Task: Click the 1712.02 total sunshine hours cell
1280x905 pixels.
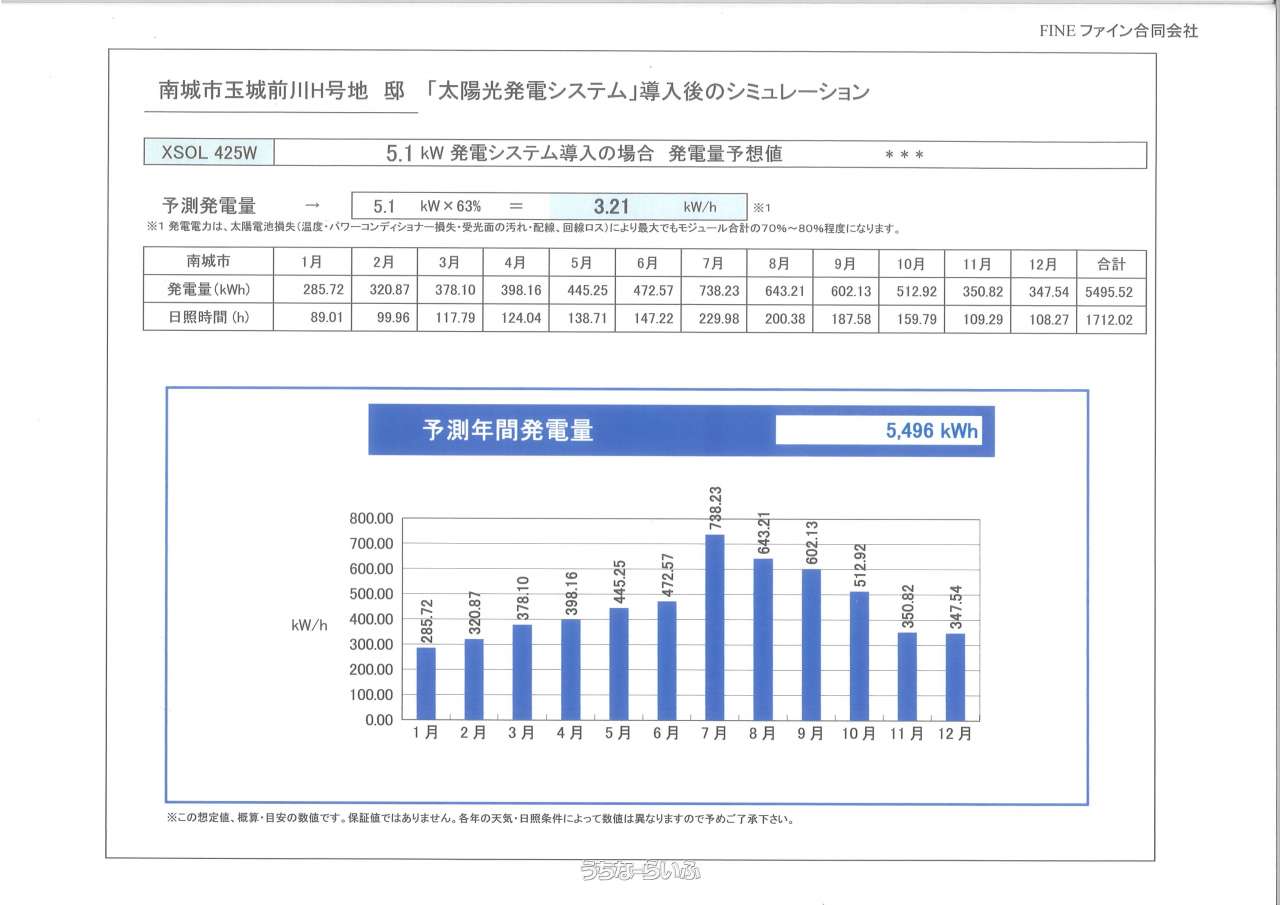Action: [1111, 320]
